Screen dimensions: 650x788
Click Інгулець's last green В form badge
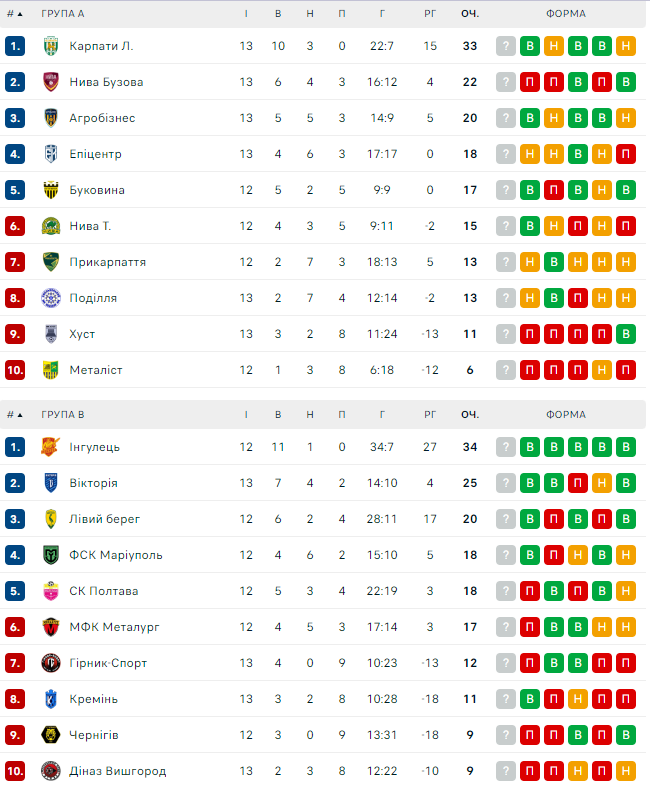click(626, 447)
